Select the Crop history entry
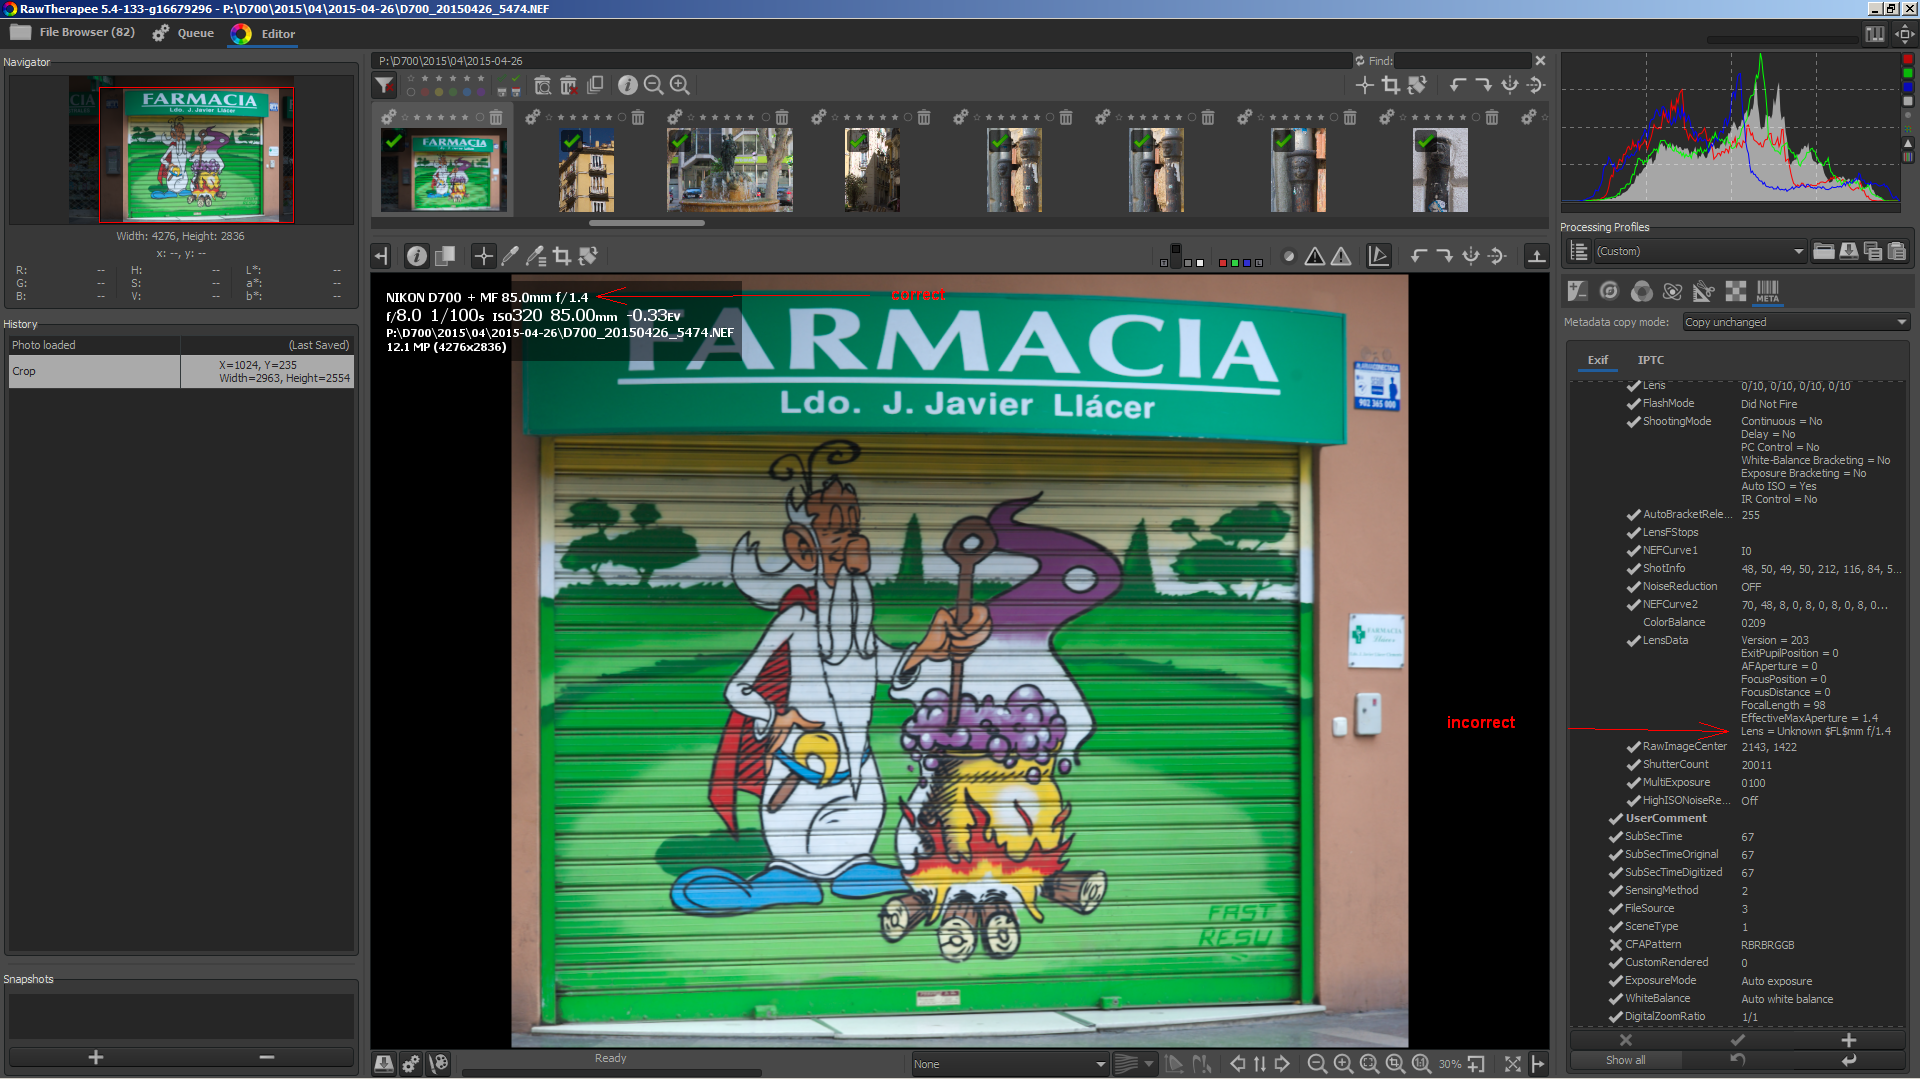 (x=181, y=371)
